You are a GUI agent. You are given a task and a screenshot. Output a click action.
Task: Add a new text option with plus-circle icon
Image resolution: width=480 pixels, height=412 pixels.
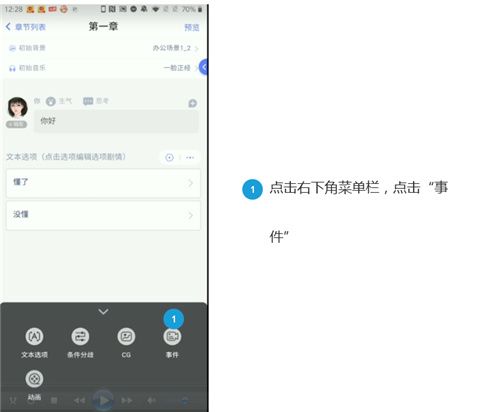tap(169, 157)
